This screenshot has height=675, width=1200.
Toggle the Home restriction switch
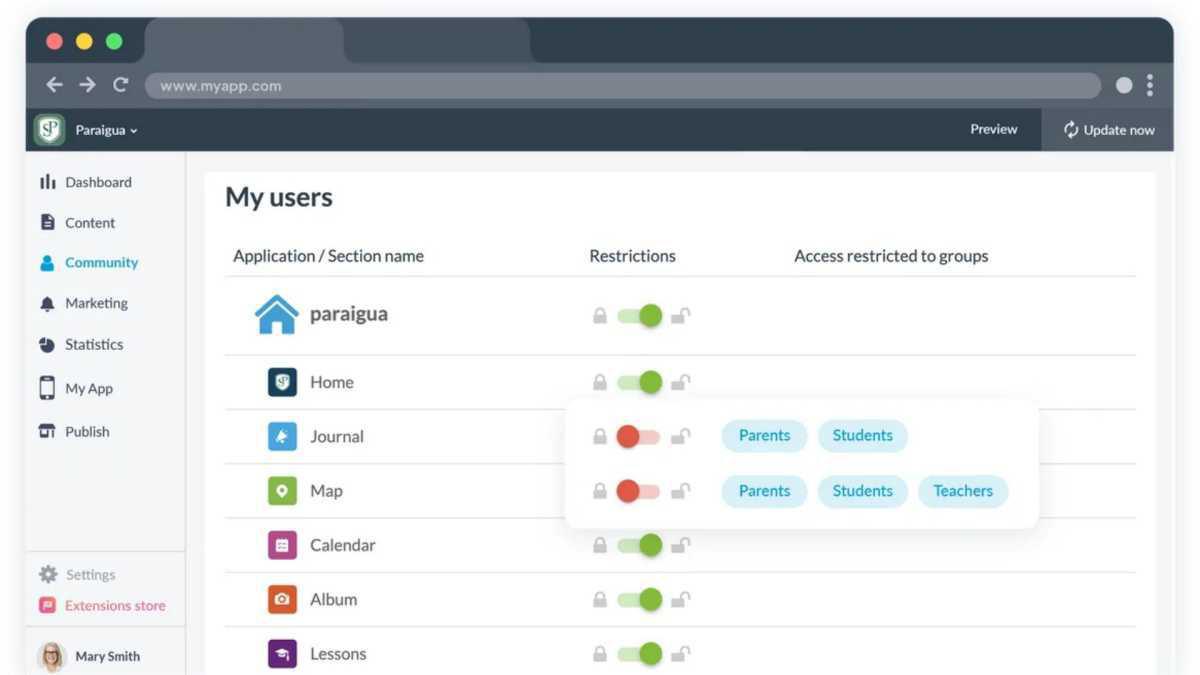pyautogui.click(x=640, y=382)
